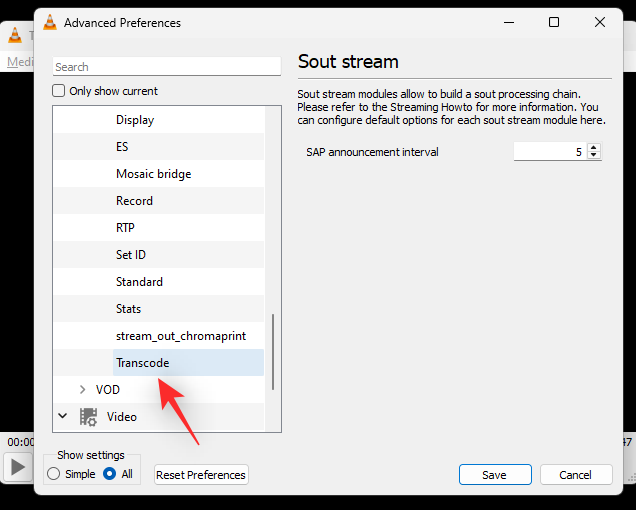Viewport: 636px width, 510px height.
Task: Select the Video category label
Action: pos(122,417)
